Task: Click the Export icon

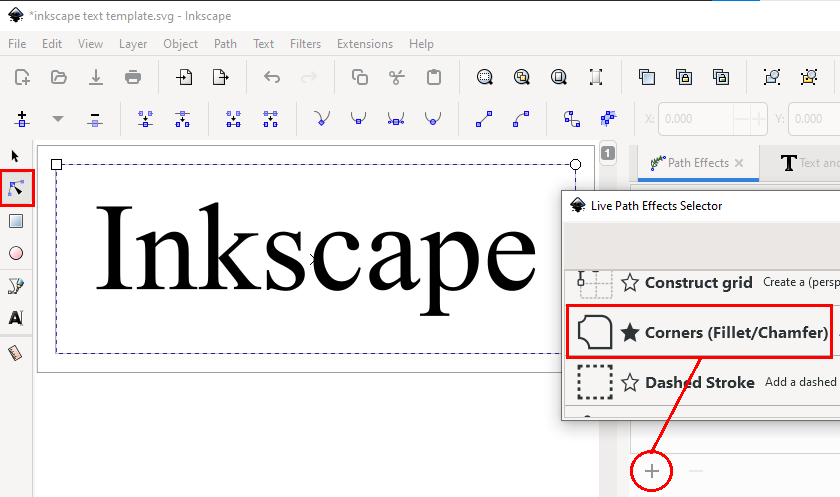Action: pos(220,77)
